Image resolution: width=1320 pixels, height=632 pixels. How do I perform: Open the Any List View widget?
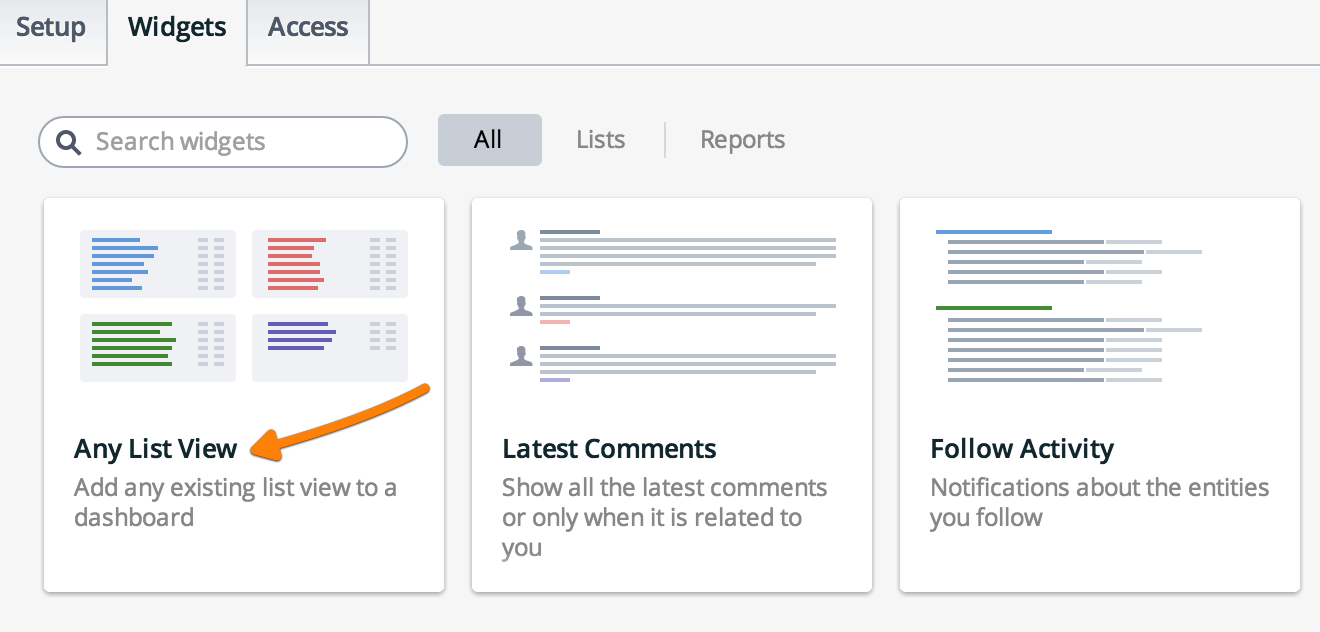coord(243,393)
